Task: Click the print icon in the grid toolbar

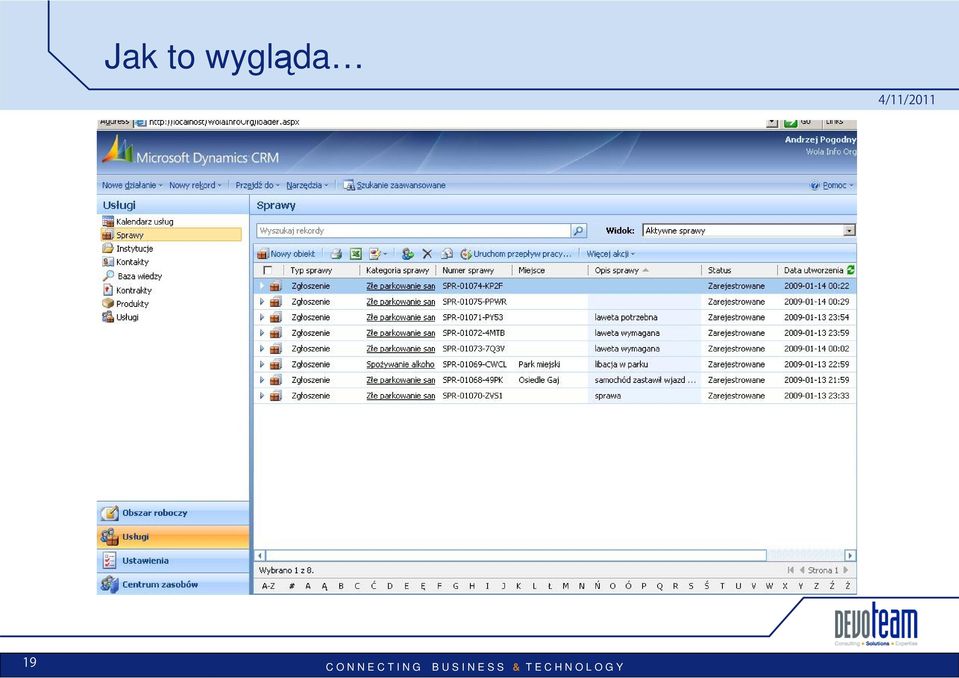Action: pos(336,254)
